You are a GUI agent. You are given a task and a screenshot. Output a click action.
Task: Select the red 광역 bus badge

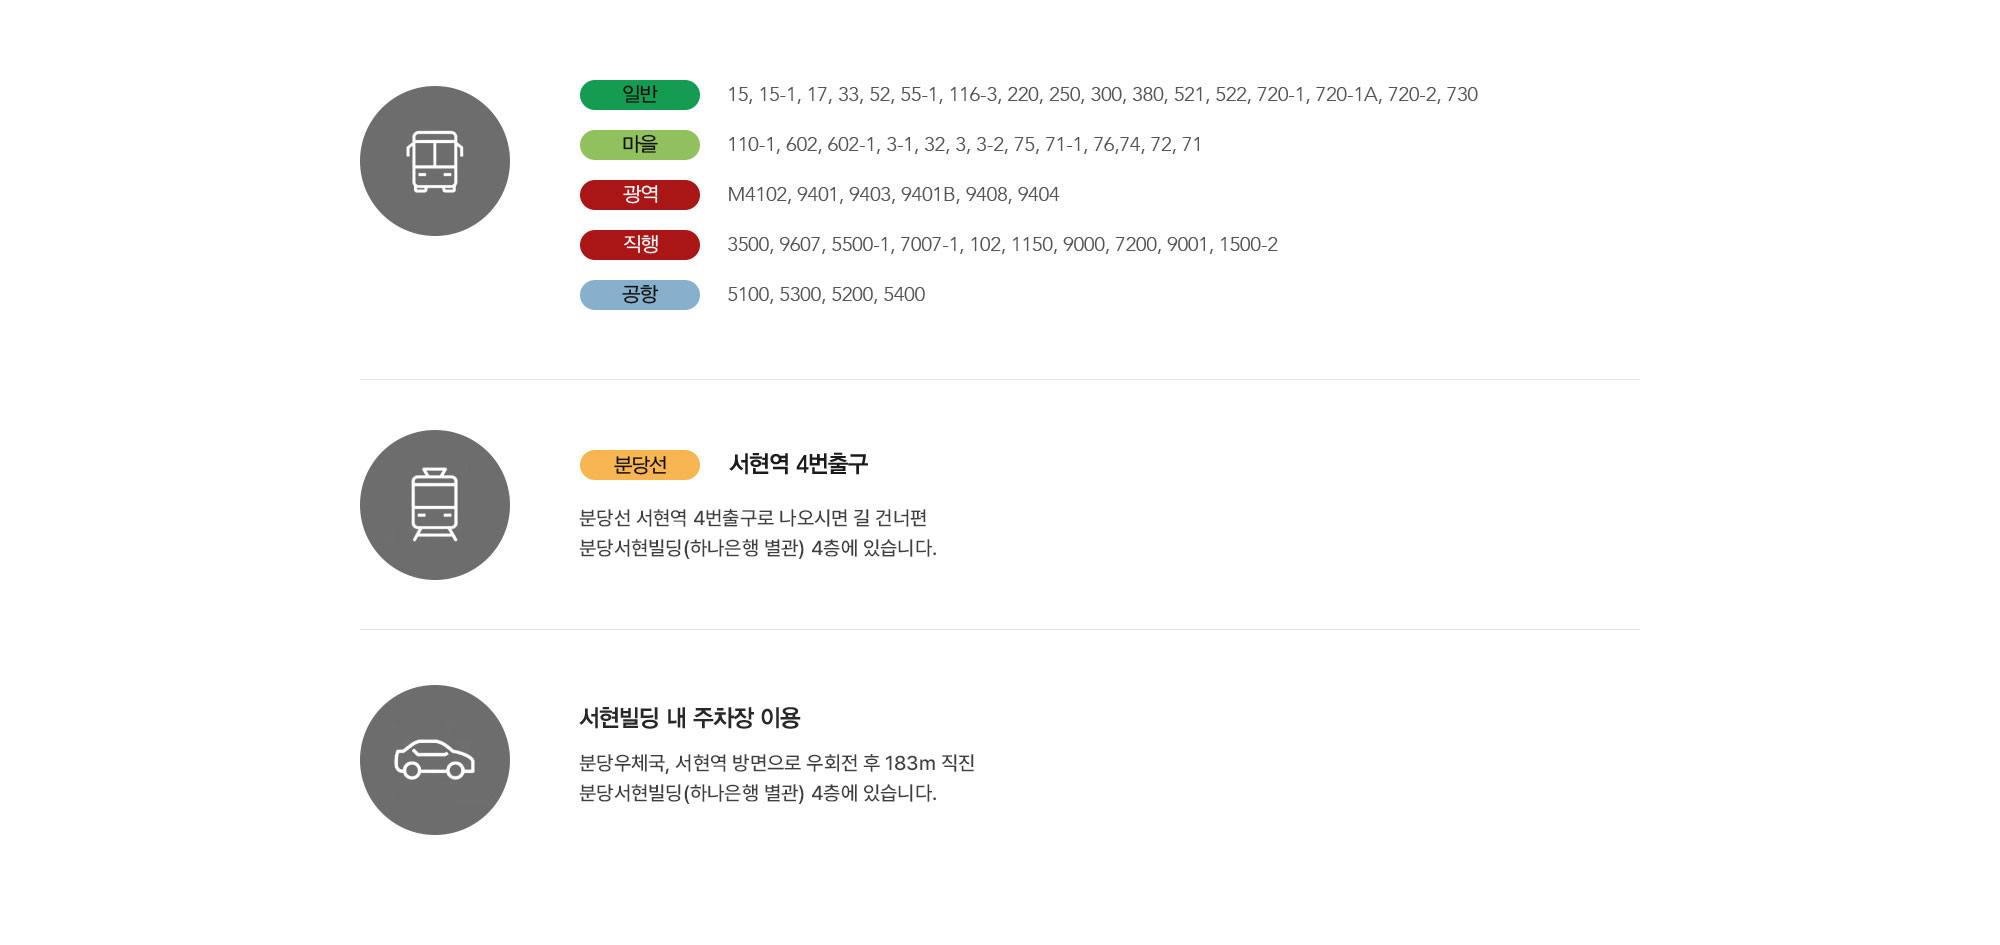pyautogui.click(x=640, y=195)
